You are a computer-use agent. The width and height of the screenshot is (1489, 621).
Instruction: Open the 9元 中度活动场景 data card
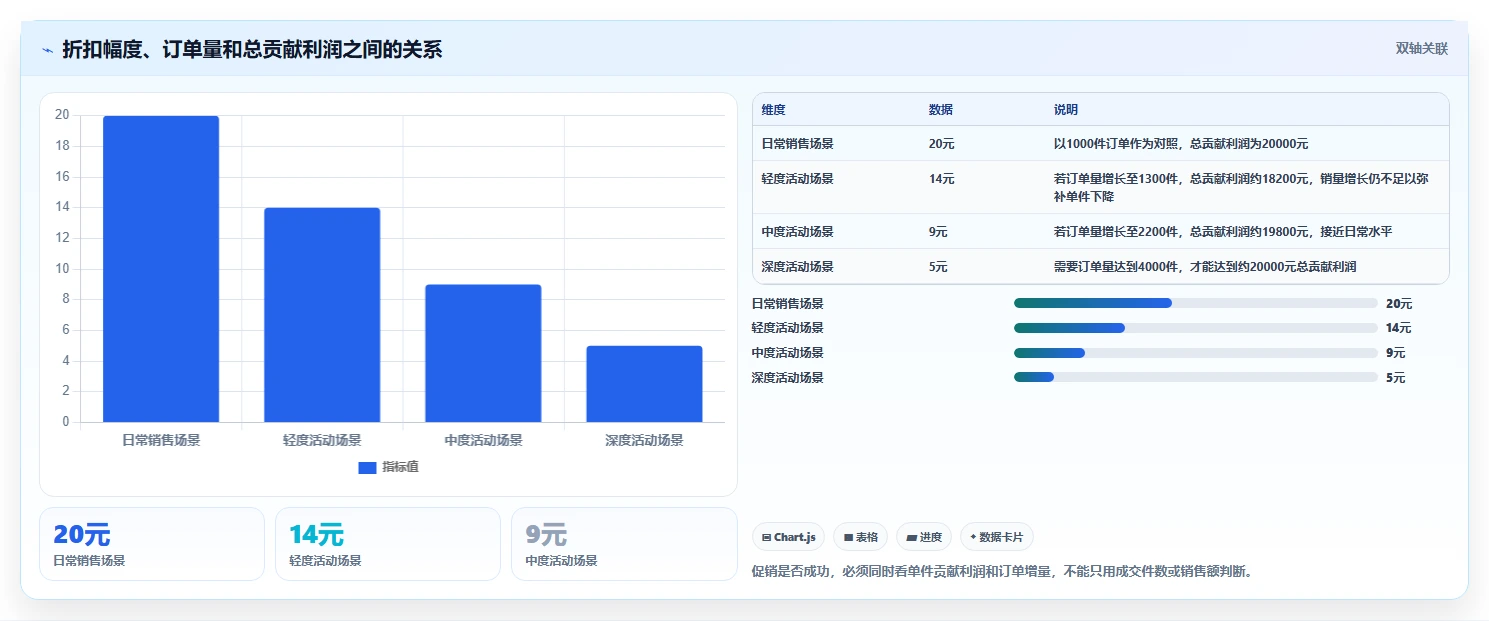[624, 544]
